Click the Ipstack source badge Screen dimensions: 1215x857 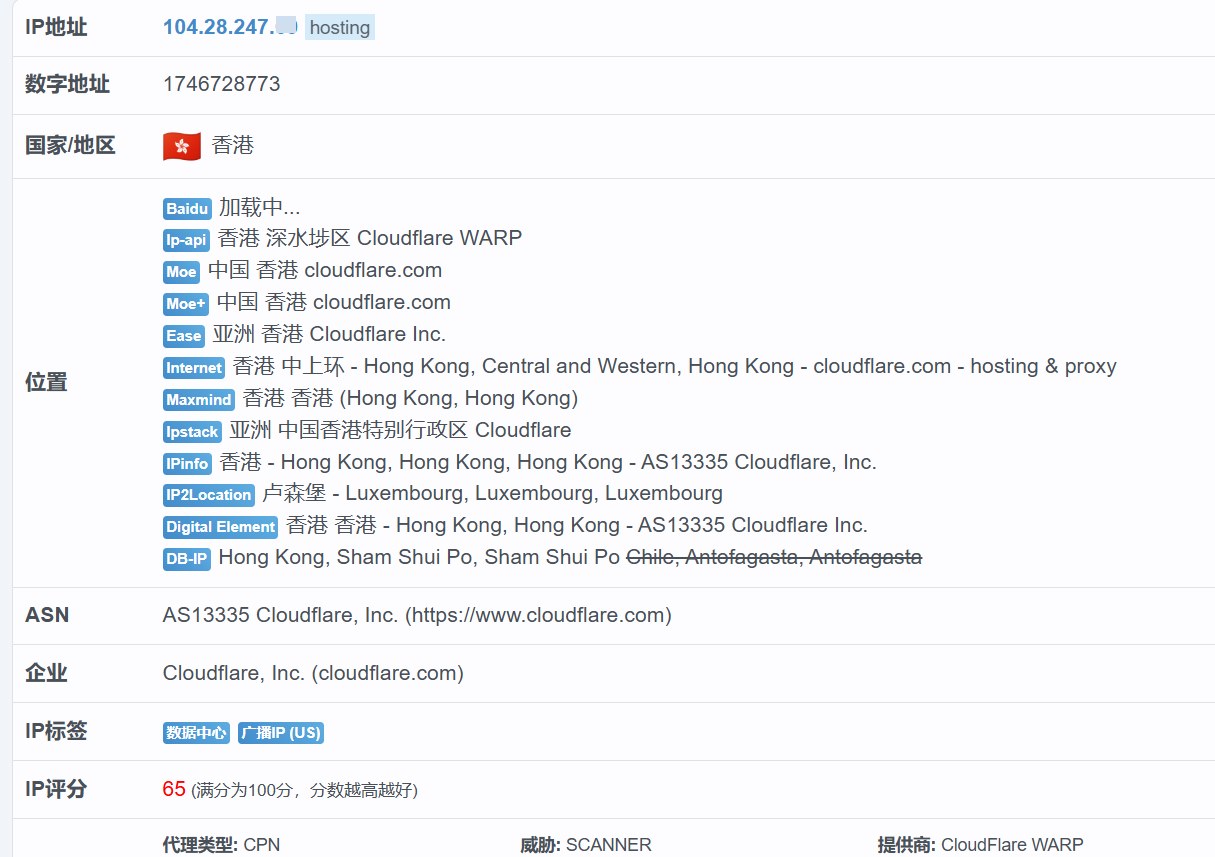pyautogui.click(x=192, y=432)
